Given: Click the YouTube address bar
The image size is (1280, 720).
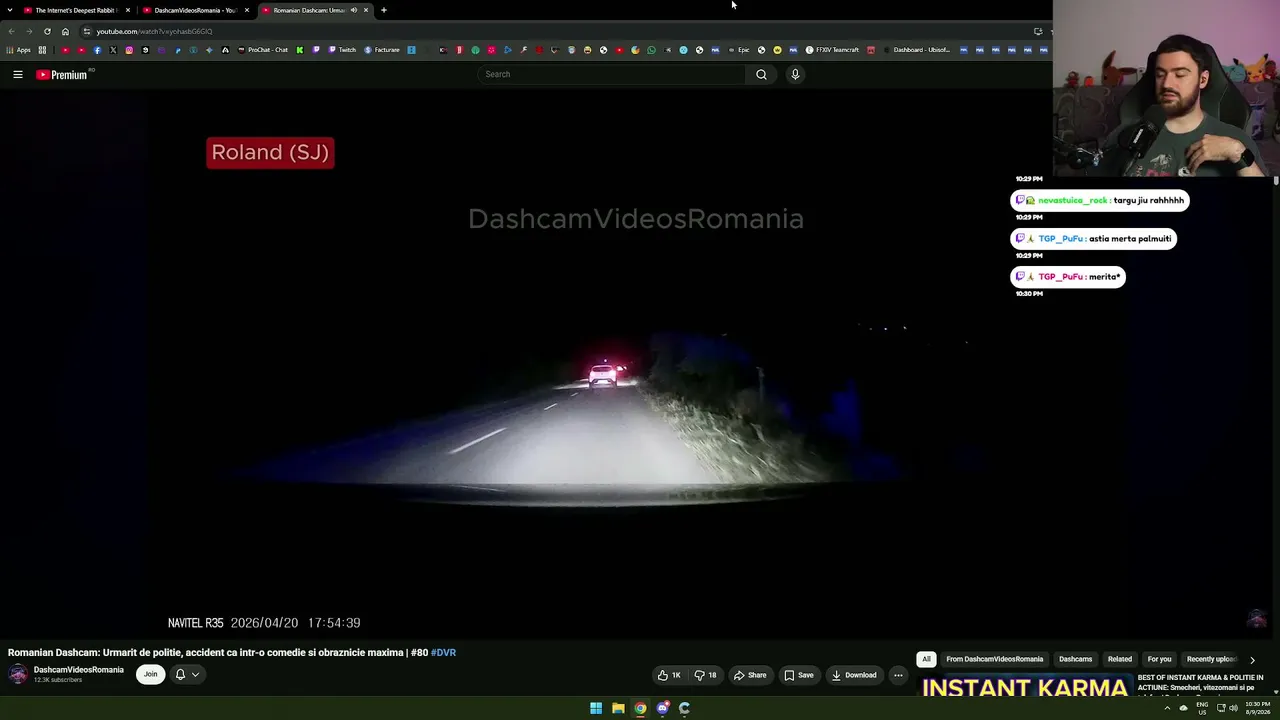Looking at the screenshot, I should [560, 31].
